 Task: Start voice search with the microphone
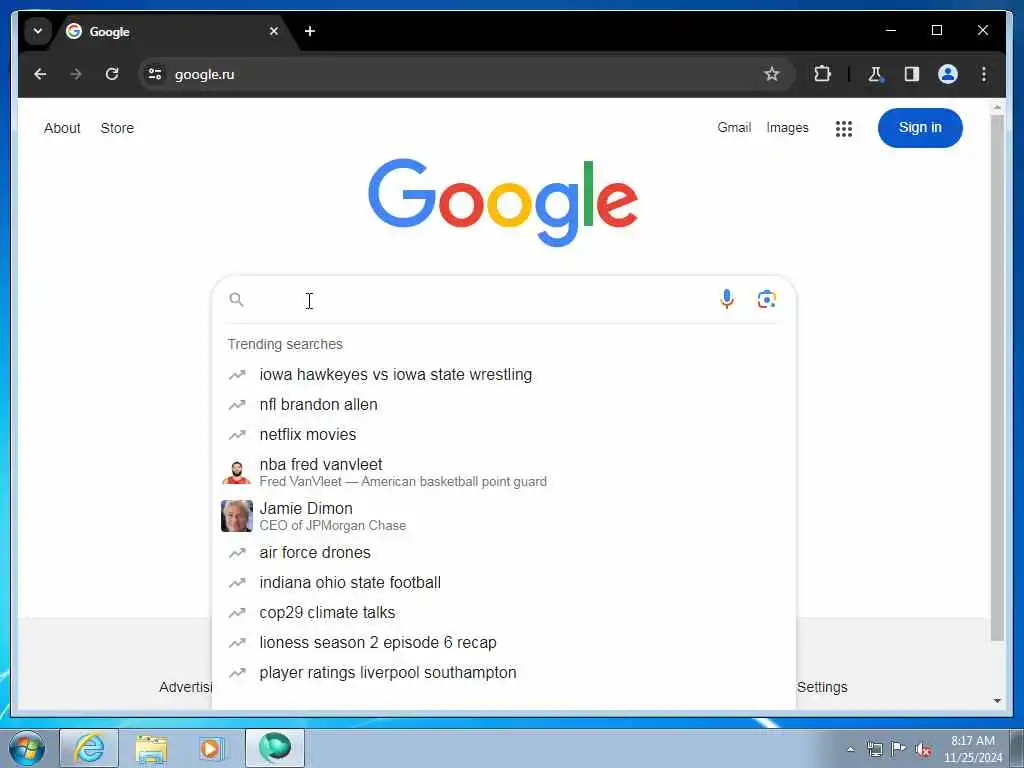727,300
